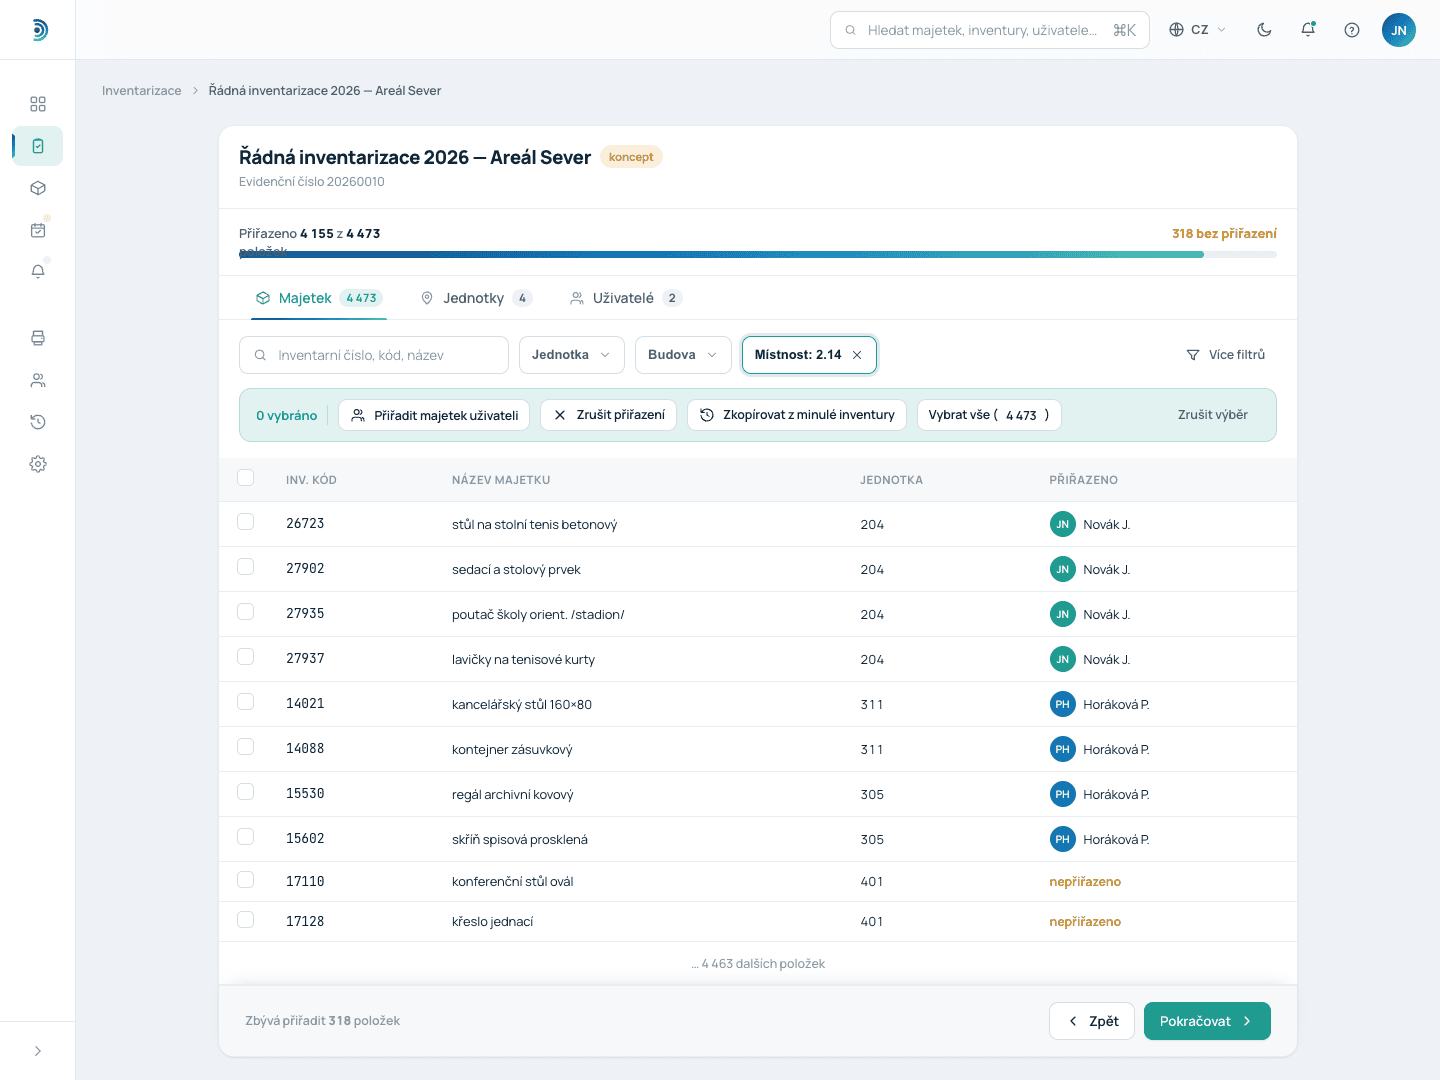Image resolution: width=1440 pixels, height=1080 pixels.
Task: Open the printer icon in sidebar
Action: 38,338
